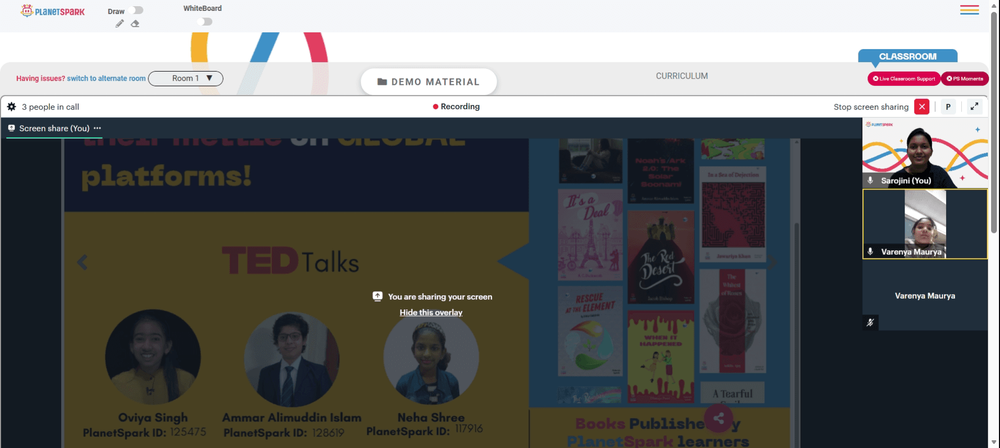Image resolution: width=1000 pixels, height=448 pixels.
Task: Stop screen sharing with red X
Action: [922, 107]
